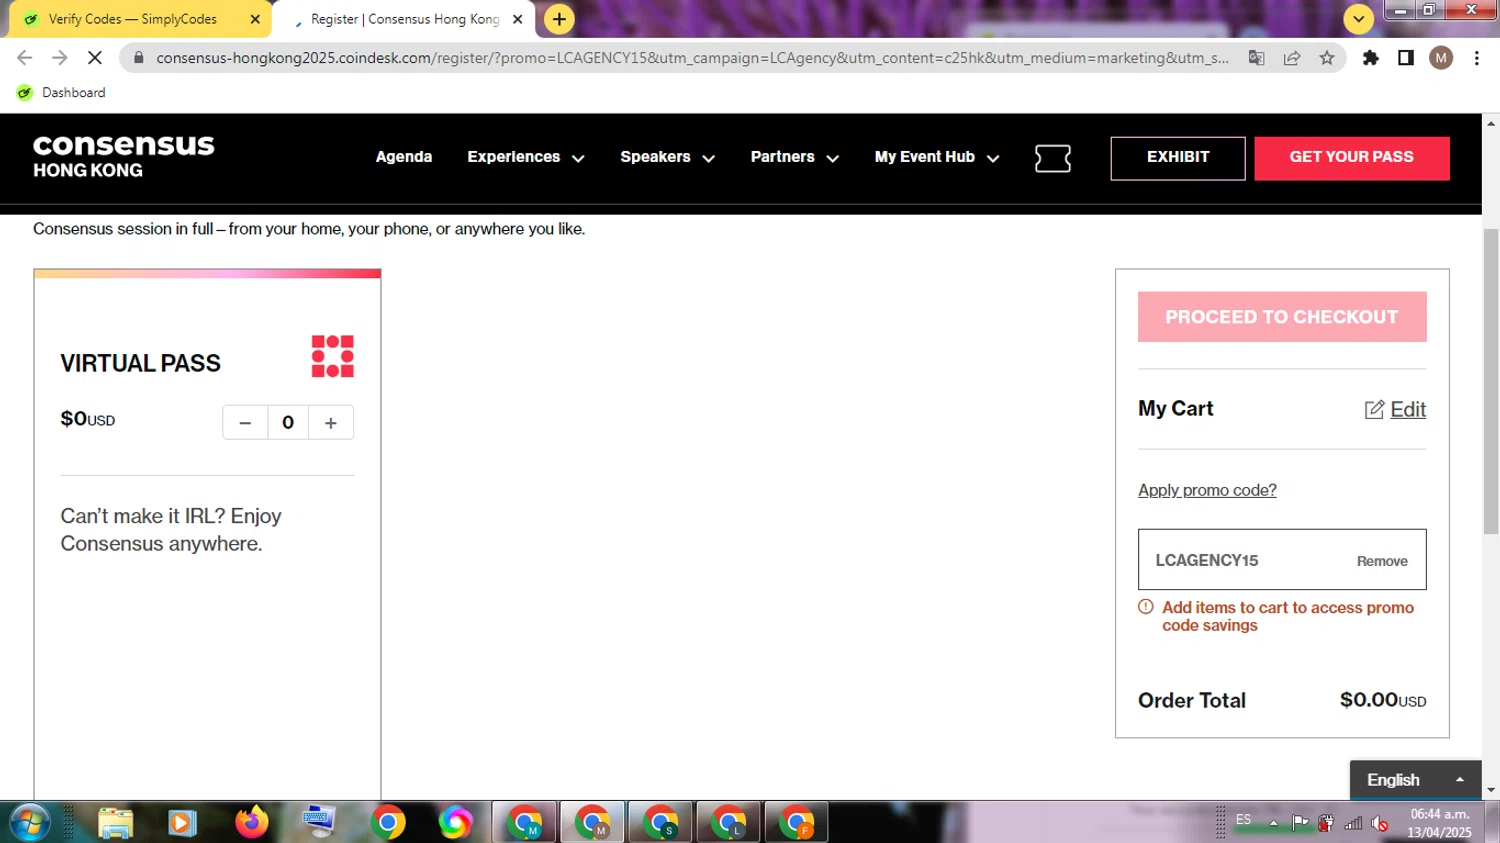Click the scrollbar down arrow
Viewport: 1500px width, 843px height.
[x=1490, y=790]
